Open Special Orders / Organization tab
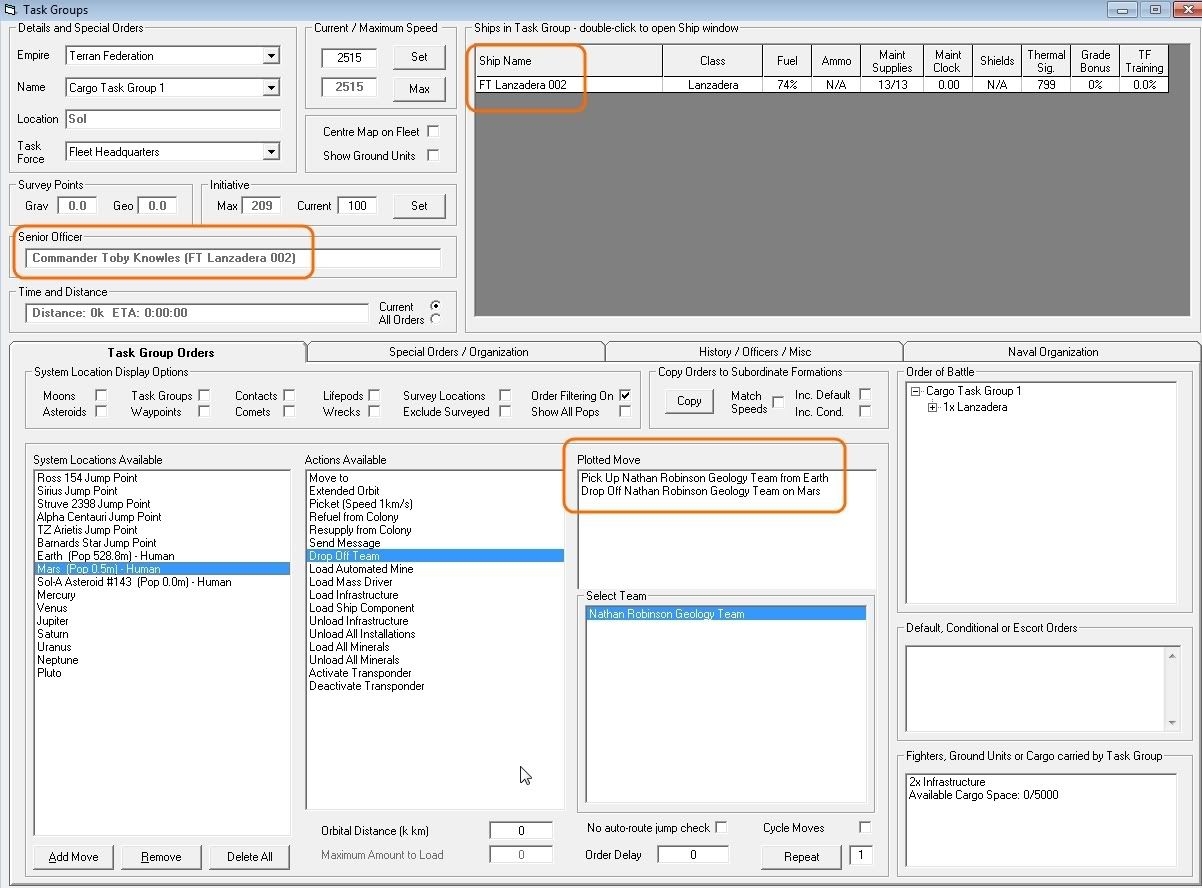The image size is (1202, 888). pyautogui.click(x=458, y=352)
